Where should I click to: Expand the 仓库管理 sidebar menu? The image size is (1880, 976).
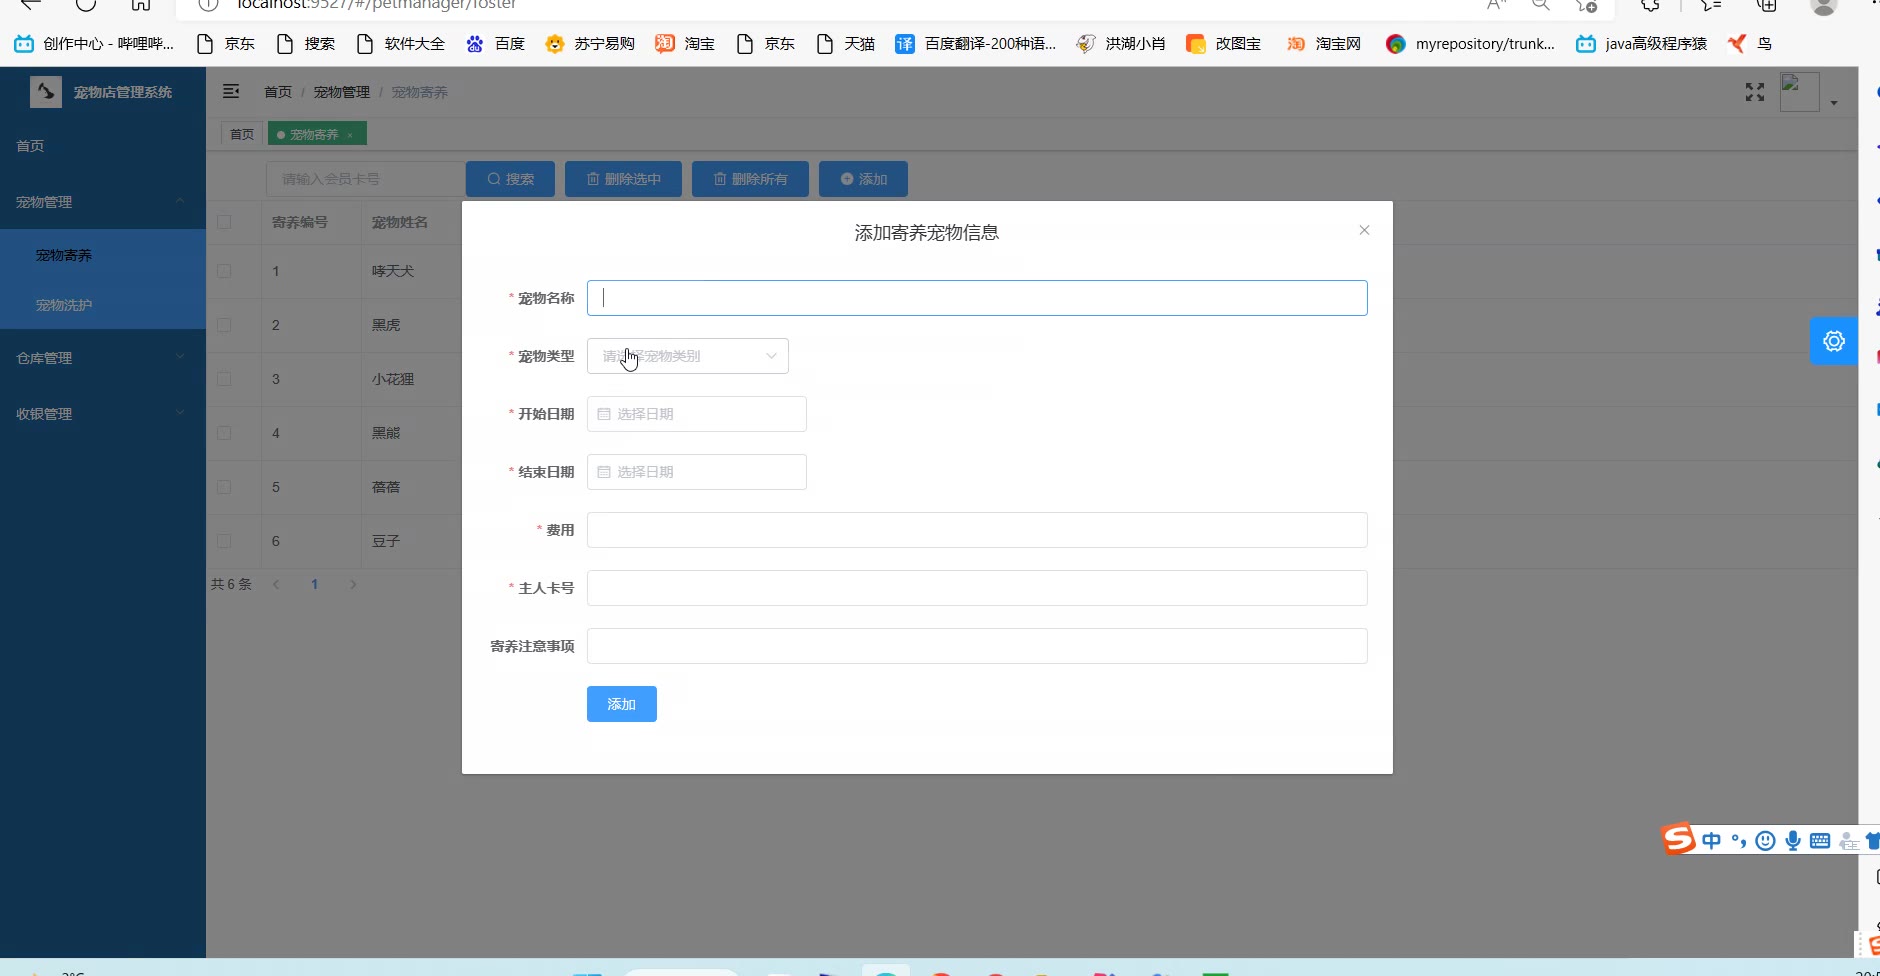(x=103, y=358)
